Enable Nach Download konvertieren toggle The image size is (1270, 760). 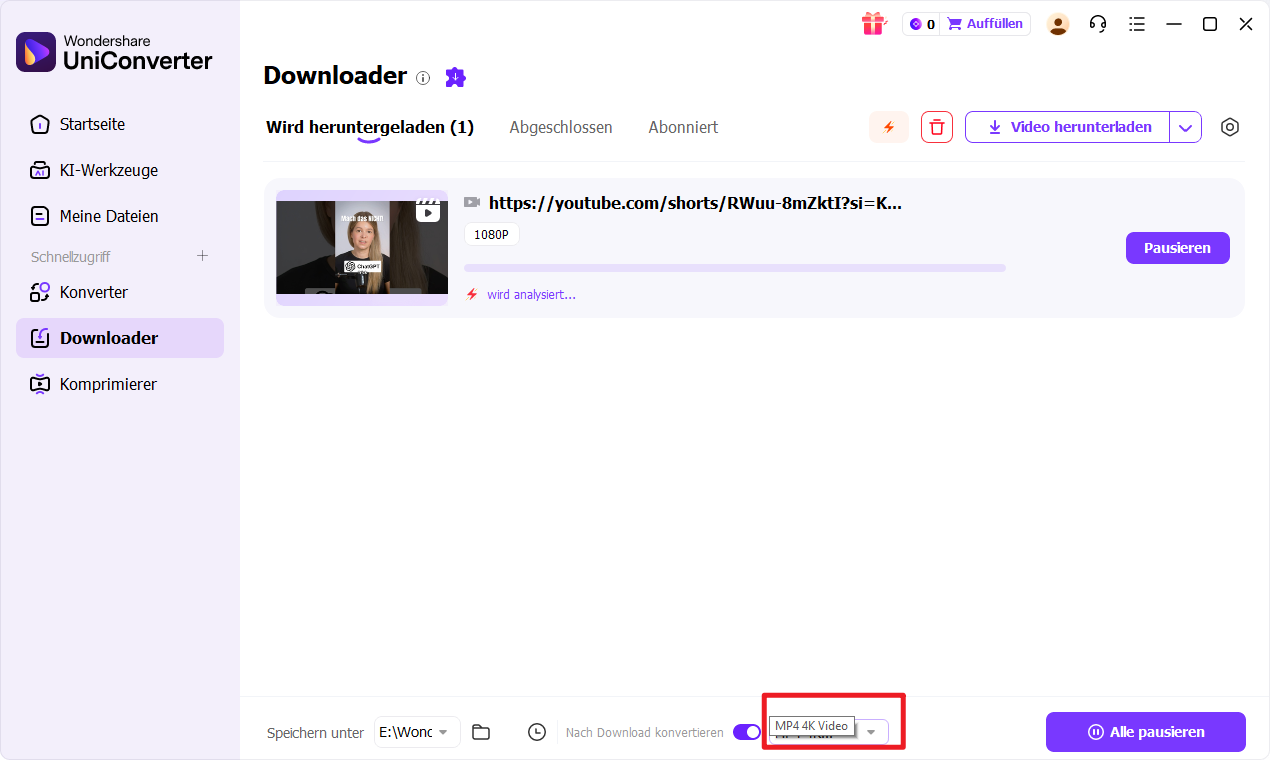pyautogui.click(x=746, y=732)
